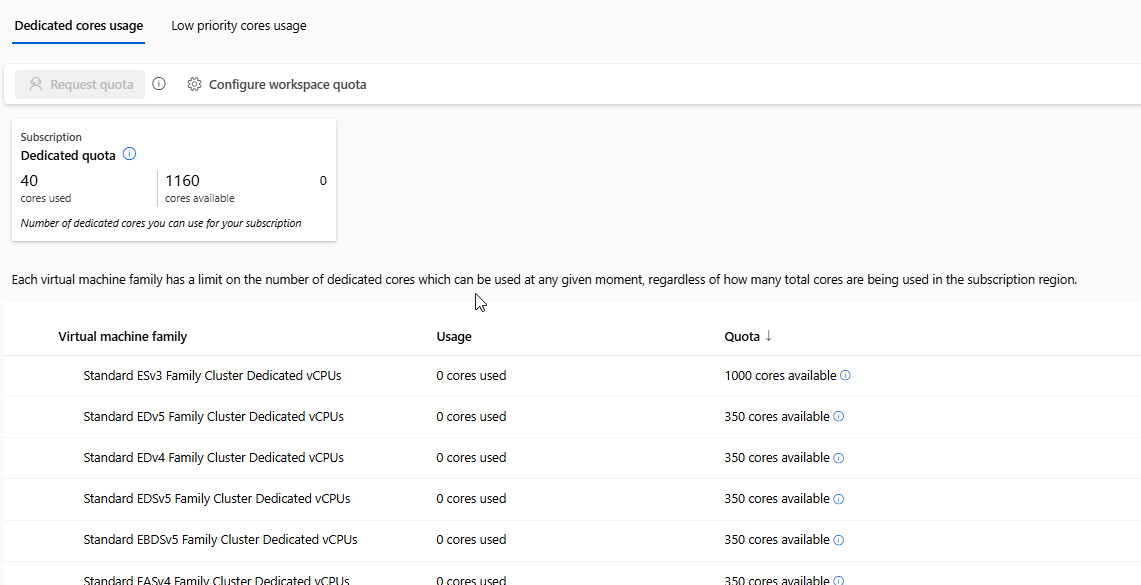This screenshot has height=585, width=1141.
Task: Click the gear icon for Configure workspace quota
Action: [x=194, y=84]
